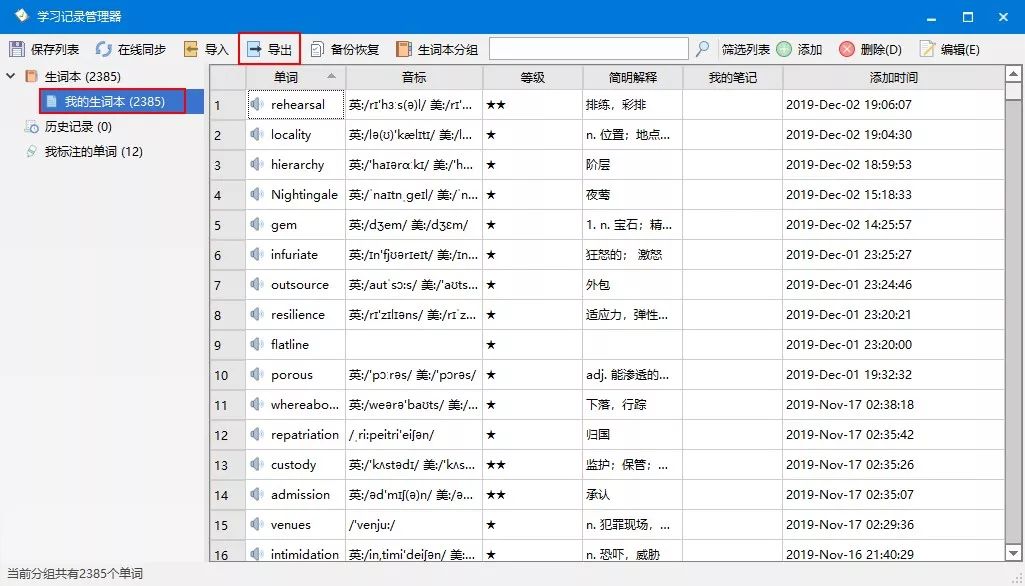The height and width of the screenshot is (586, 1025).
Task: Play pronunciation for the word custody
Action: pyautogui.click(x=255, y=464)
